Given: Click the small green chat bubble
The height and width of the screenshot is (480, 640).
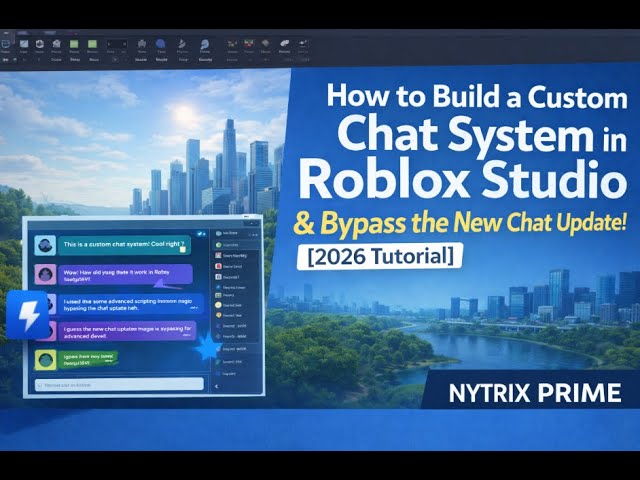Looking at the screenshot, I should (88, 360).
